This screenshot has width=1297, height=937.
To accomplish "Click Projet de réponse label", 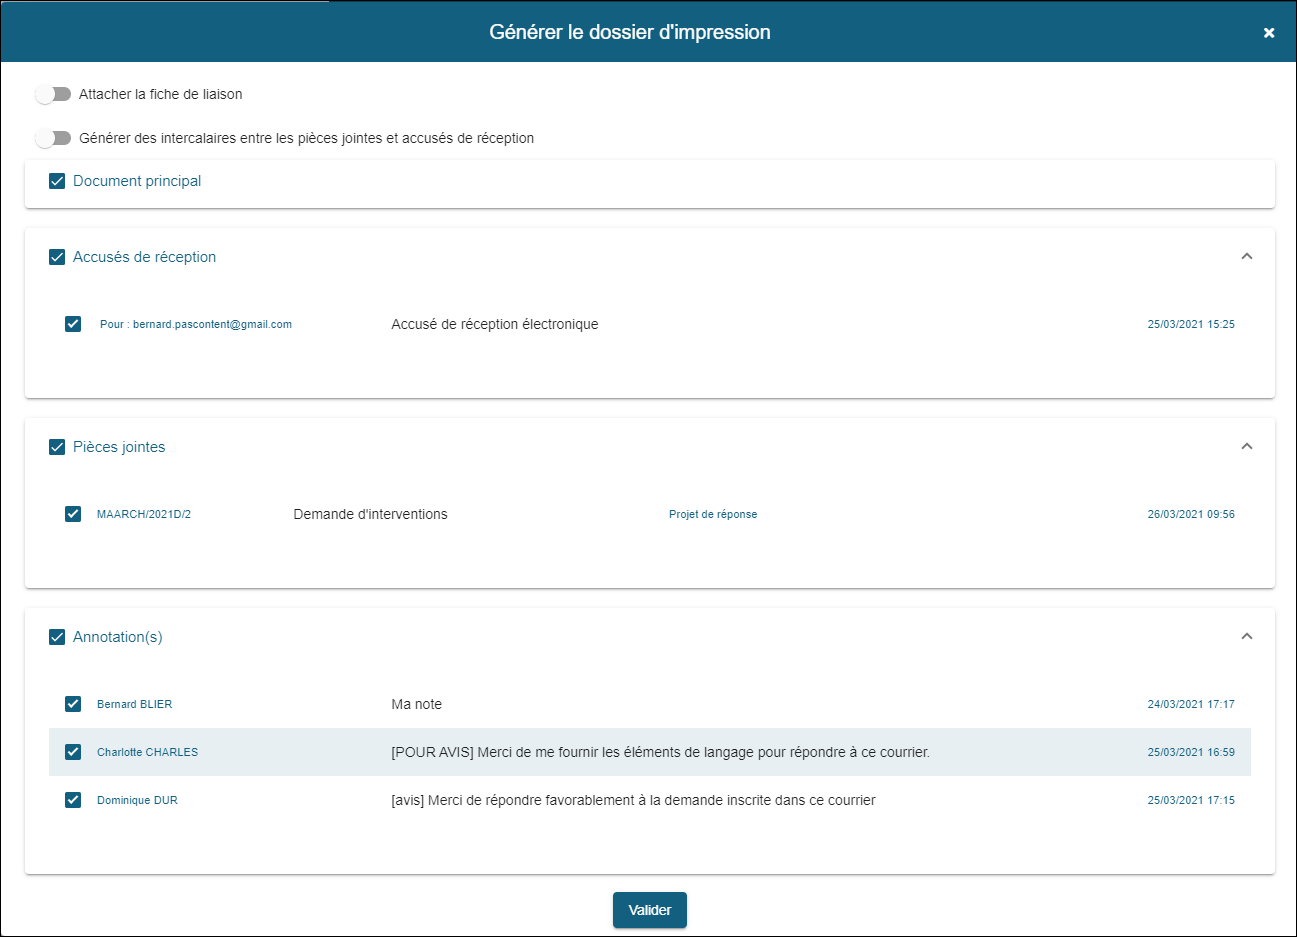I will pos(712,514).
